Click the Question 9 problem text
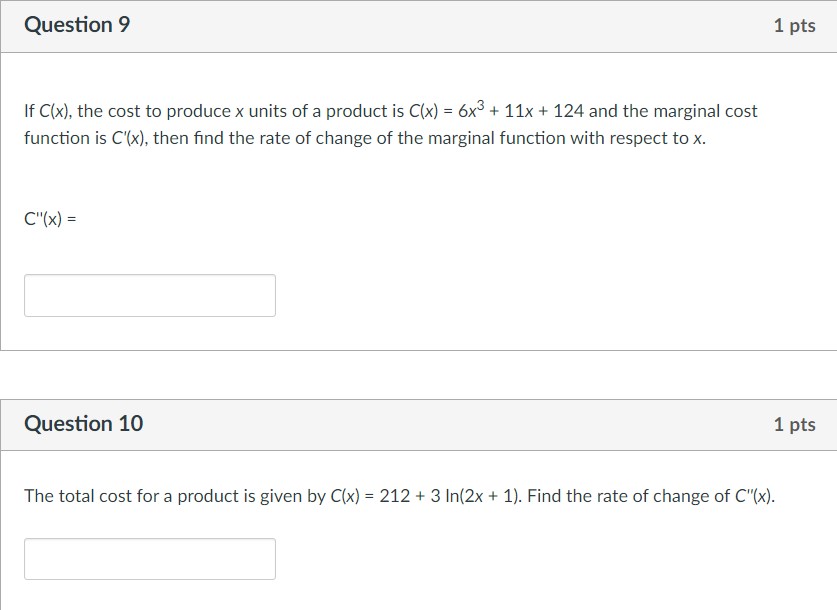Viewport: 837px width, 610px height. pyautogui.click(x=390, y=124)
